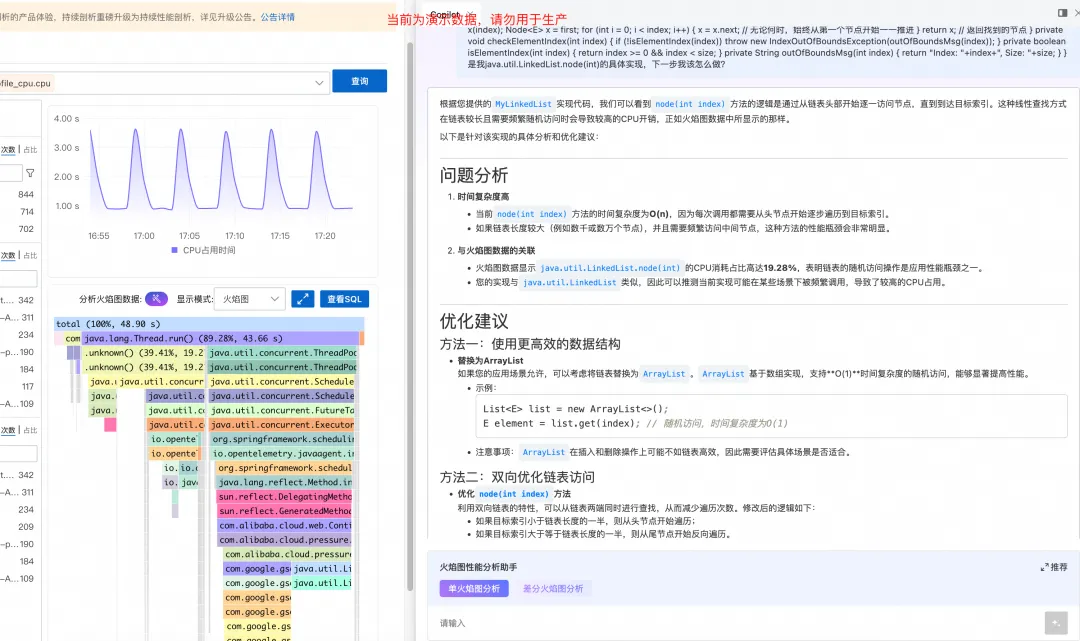
Task: Click the first .unknown() (39.41%) flame bar
Action: (x=143, y=353)
